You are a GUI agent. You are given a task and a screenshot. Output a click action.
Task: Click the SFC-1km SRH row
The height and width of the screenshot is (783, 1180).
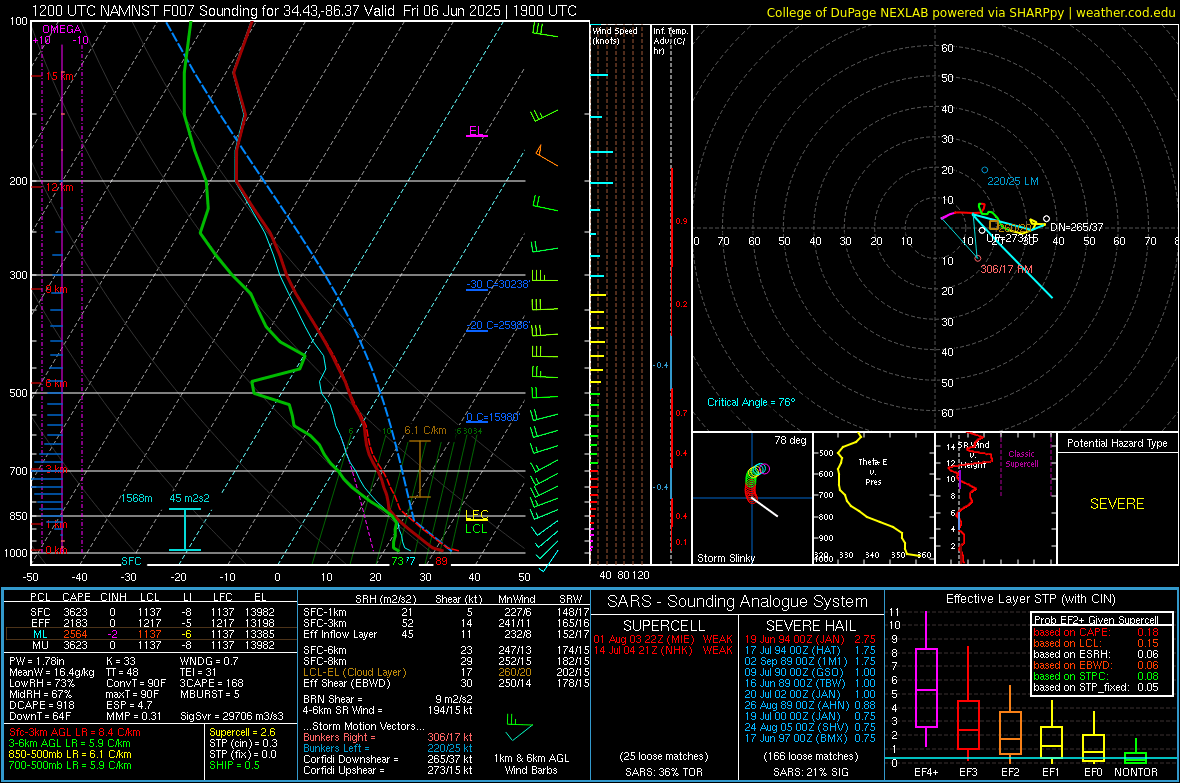[446, 612]
